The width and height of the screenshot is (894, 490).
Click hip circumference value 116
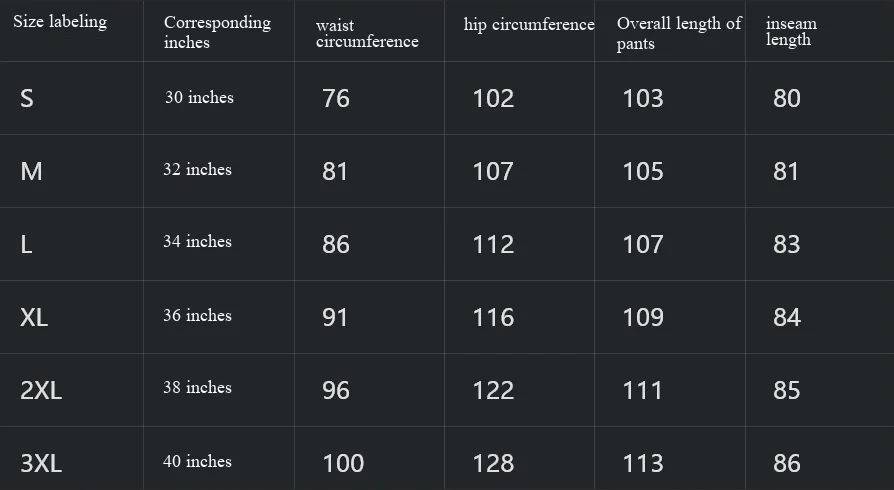pyautogui.click(x=493, y=317)
